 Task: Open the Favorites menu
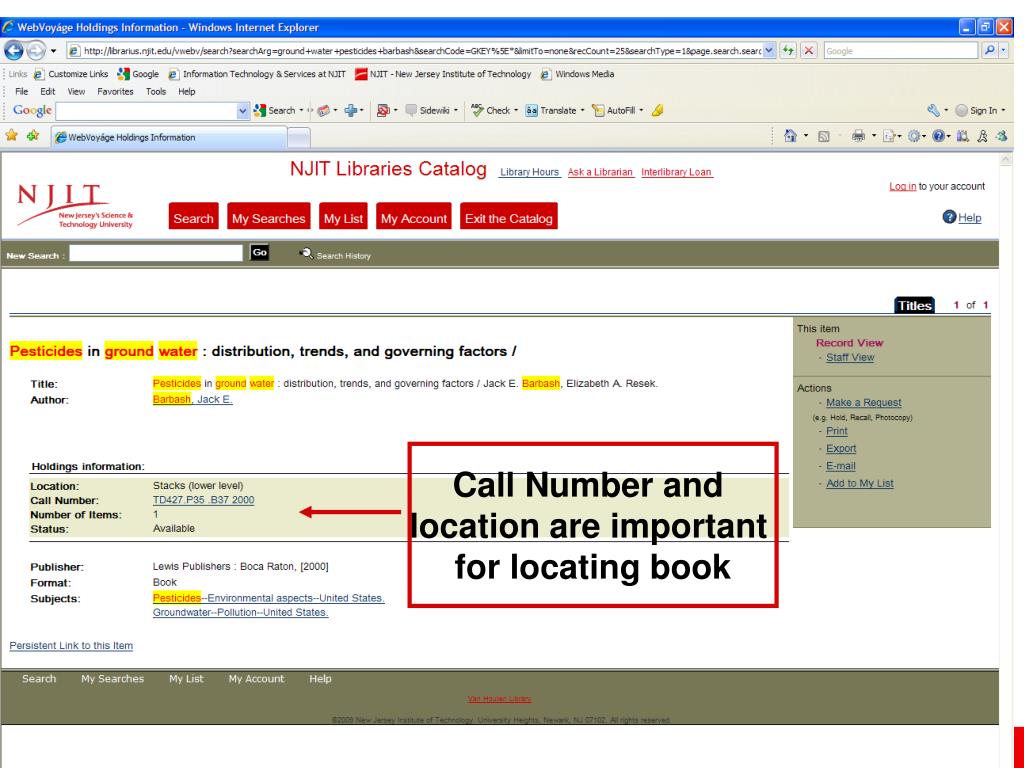[115, 91]
